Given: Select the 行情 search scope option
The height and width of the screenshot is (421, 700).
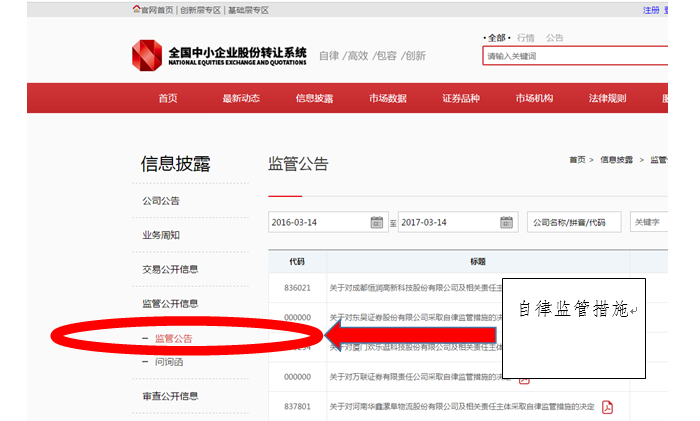Looking at the screenshot, I should [x=526, y=38].
